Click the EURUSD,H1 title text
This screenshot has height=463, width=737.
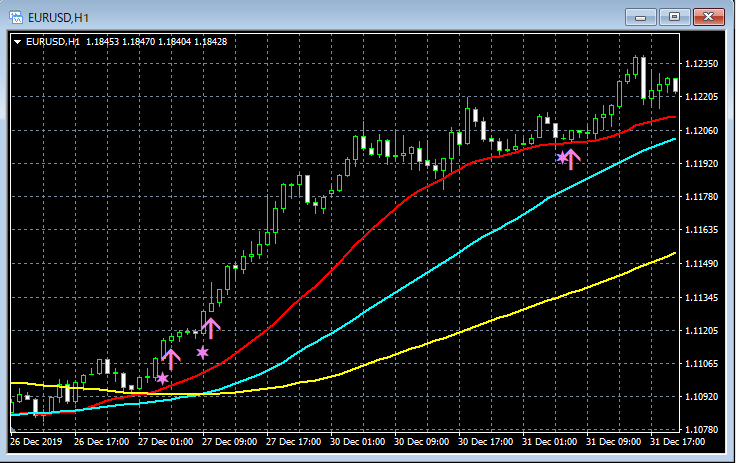point(58,18)
